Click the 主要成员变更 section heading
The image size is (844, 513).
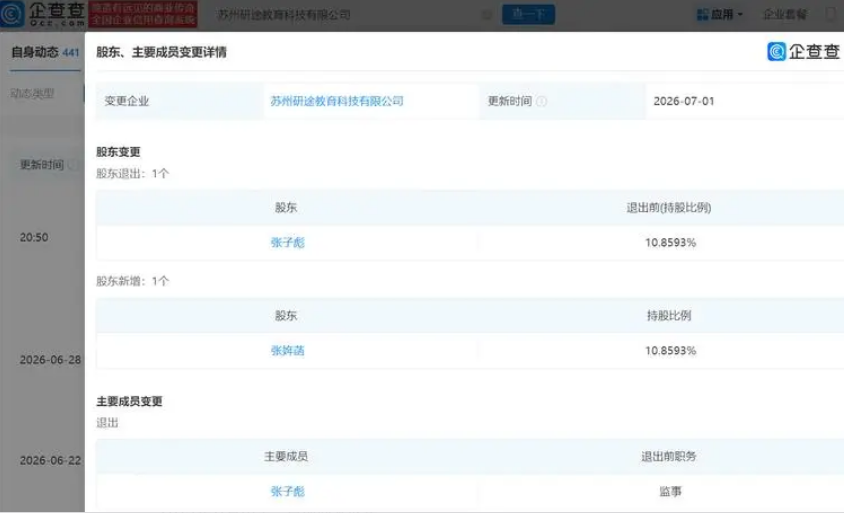[x=129, y=401]
